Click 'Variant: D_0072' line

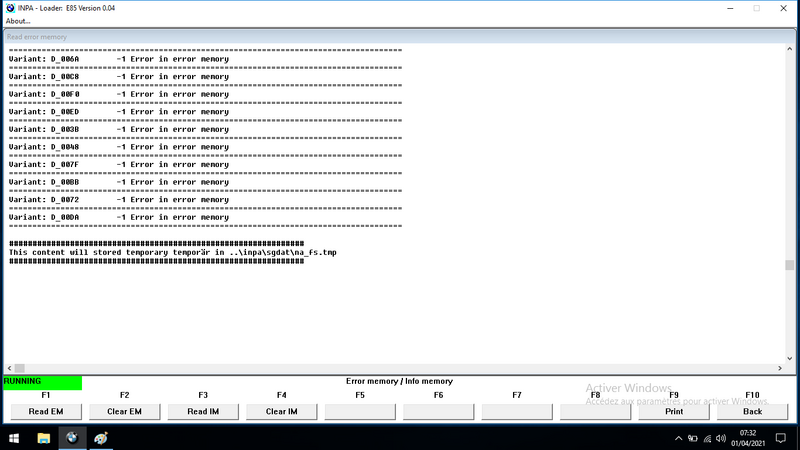click(118, 200)
